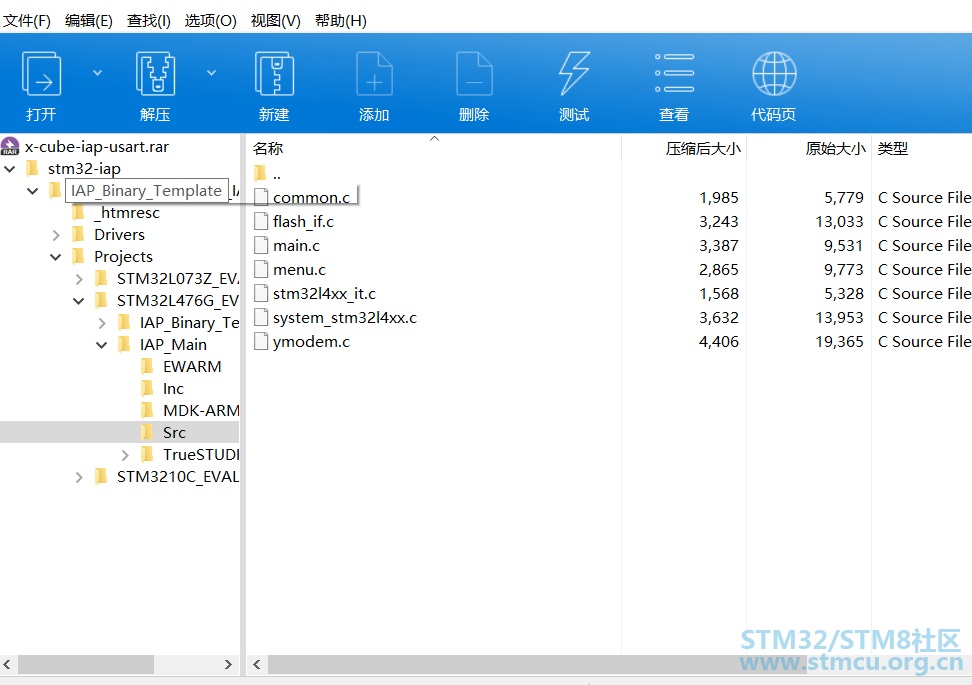Viewport: 972px width, 685px height.
Task: Select file ymodem.c in list
Action: coord(311,342)
